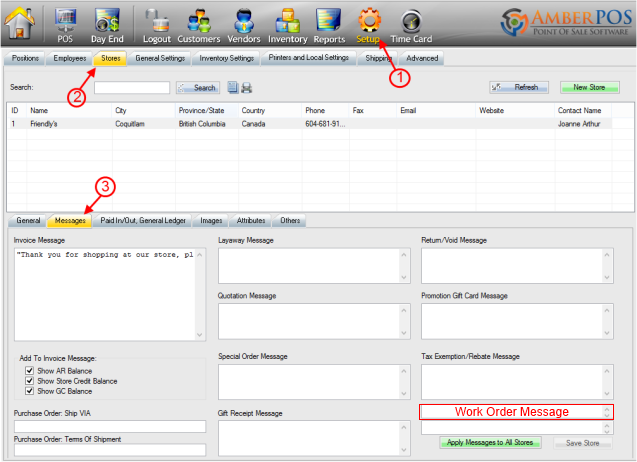Toggle Show GC Balance checkbox
The image size is (637, 462).
[29, 391]
